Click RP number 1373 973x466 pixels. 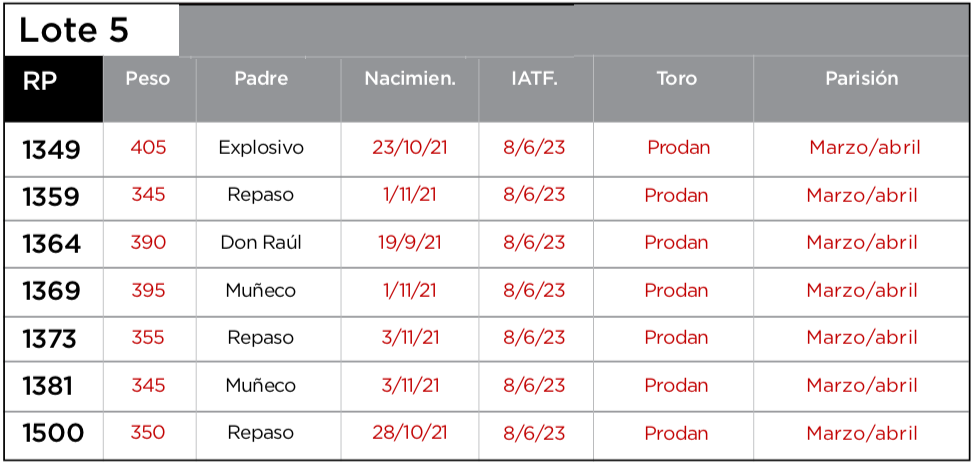tap(49, 340)
